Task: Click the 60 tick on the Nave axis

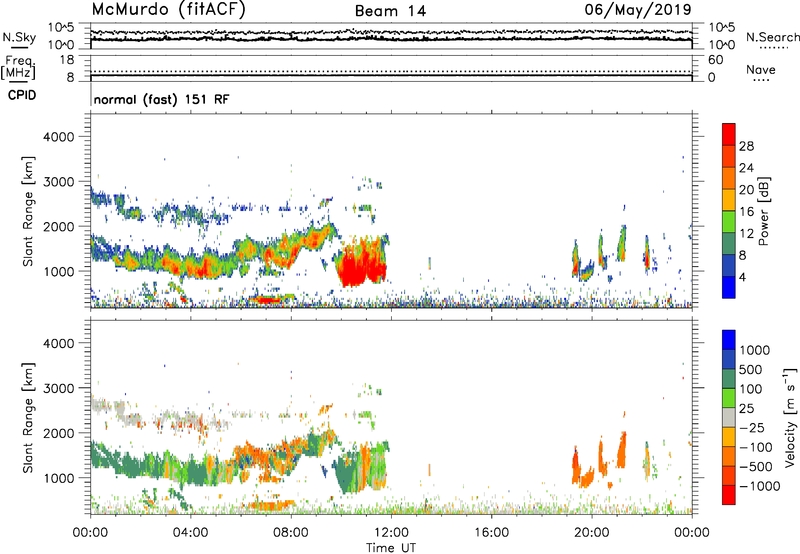Action: 716,60
